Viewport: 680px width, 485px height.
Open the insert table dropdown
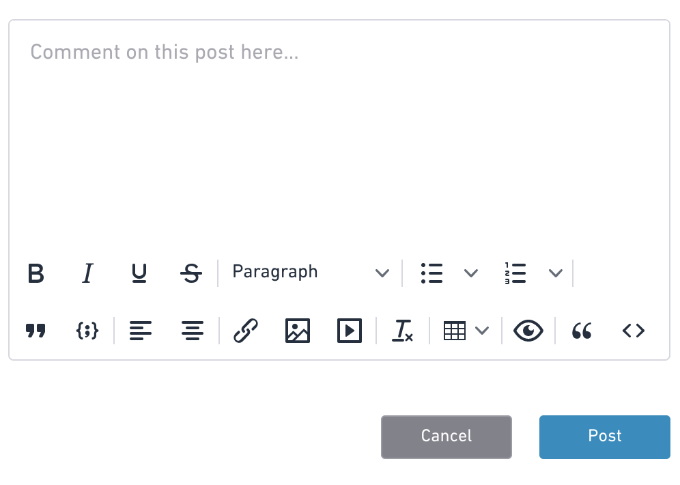(x=466, y=331)
